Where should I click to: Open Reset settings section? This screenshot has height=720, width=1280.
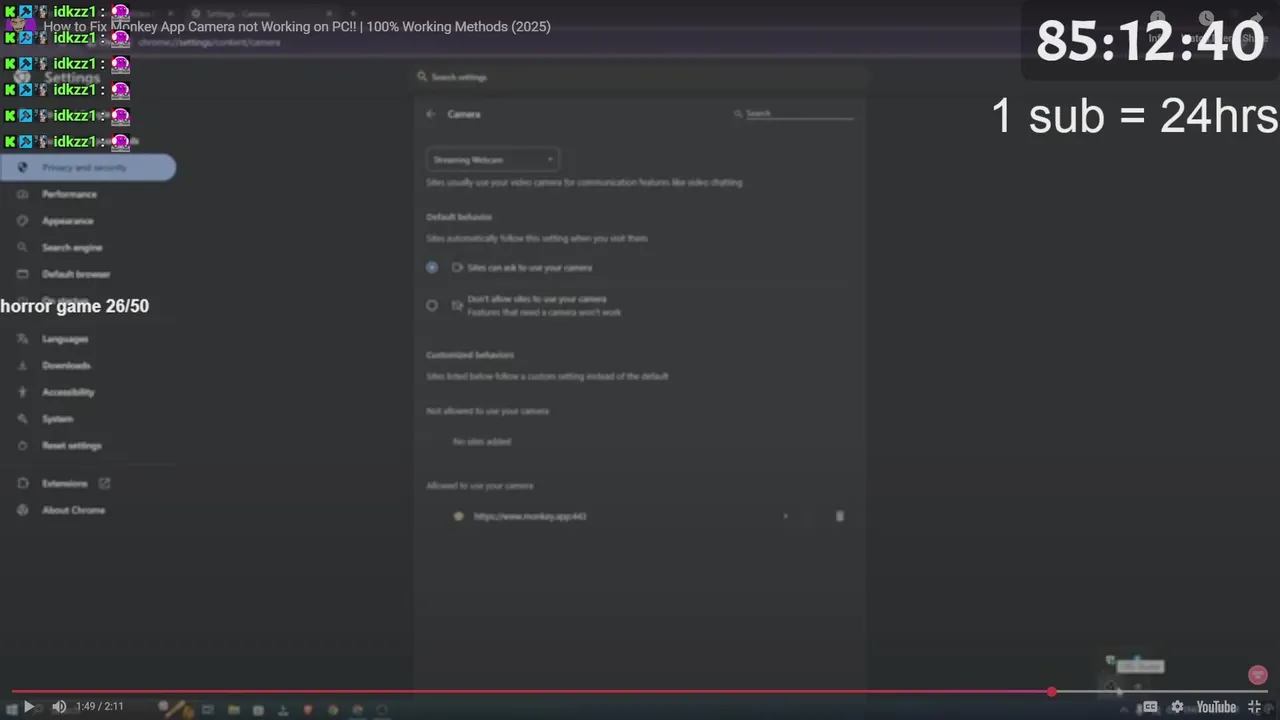click(x=72, y=446)
